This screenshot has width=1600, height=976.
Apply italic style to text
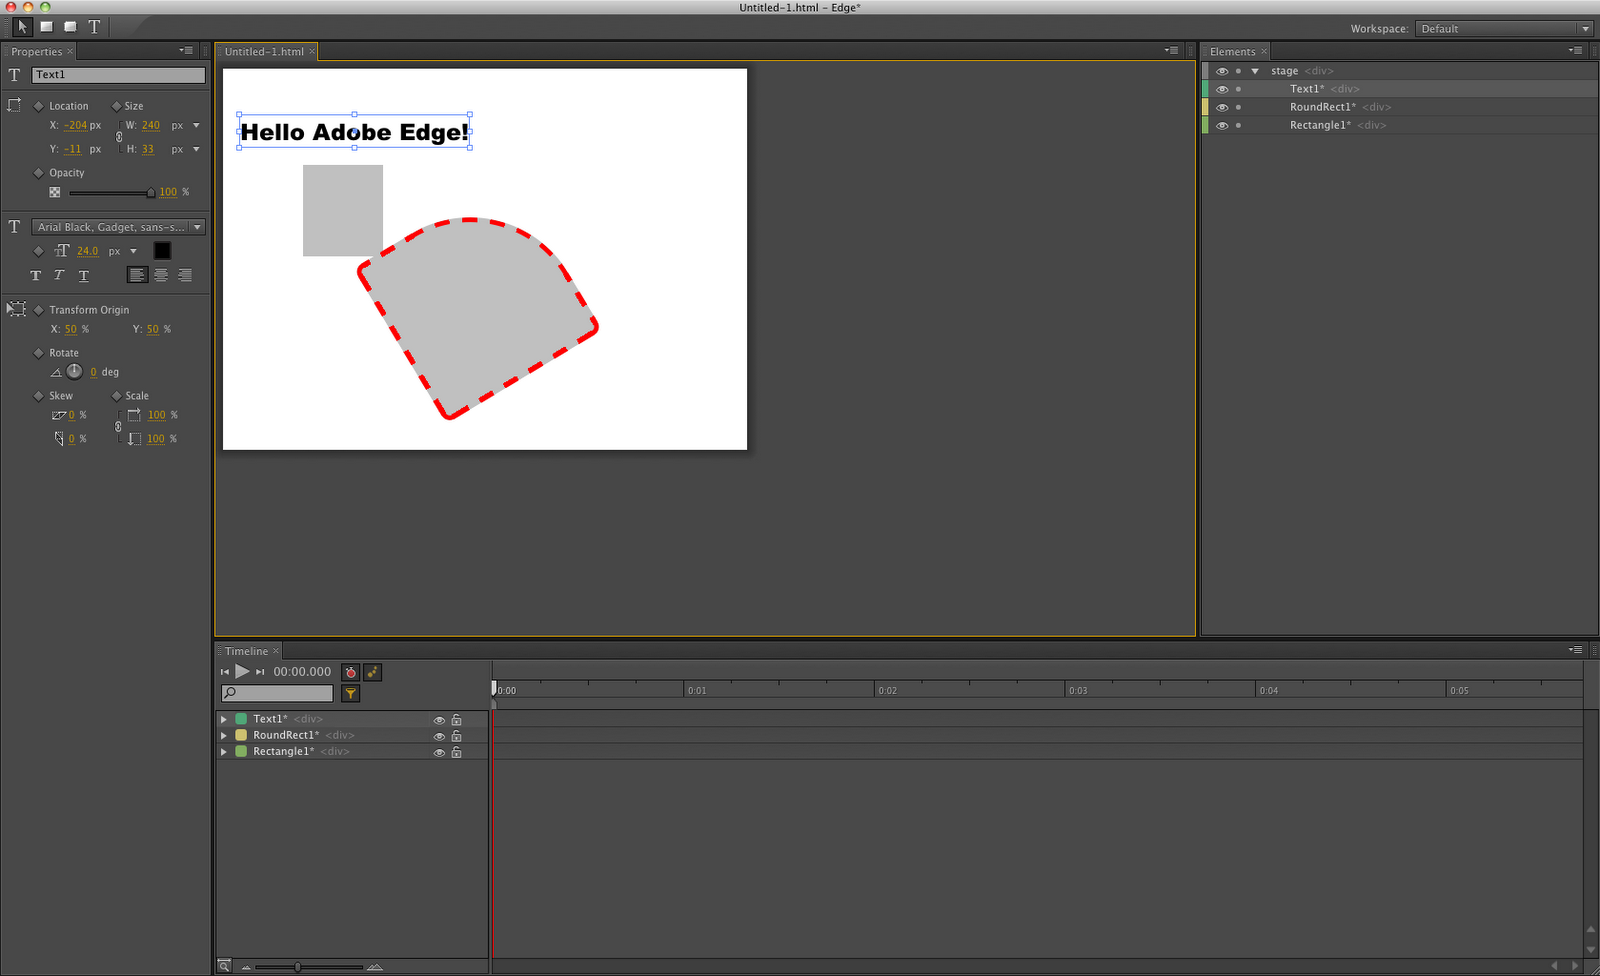[59, 275]
